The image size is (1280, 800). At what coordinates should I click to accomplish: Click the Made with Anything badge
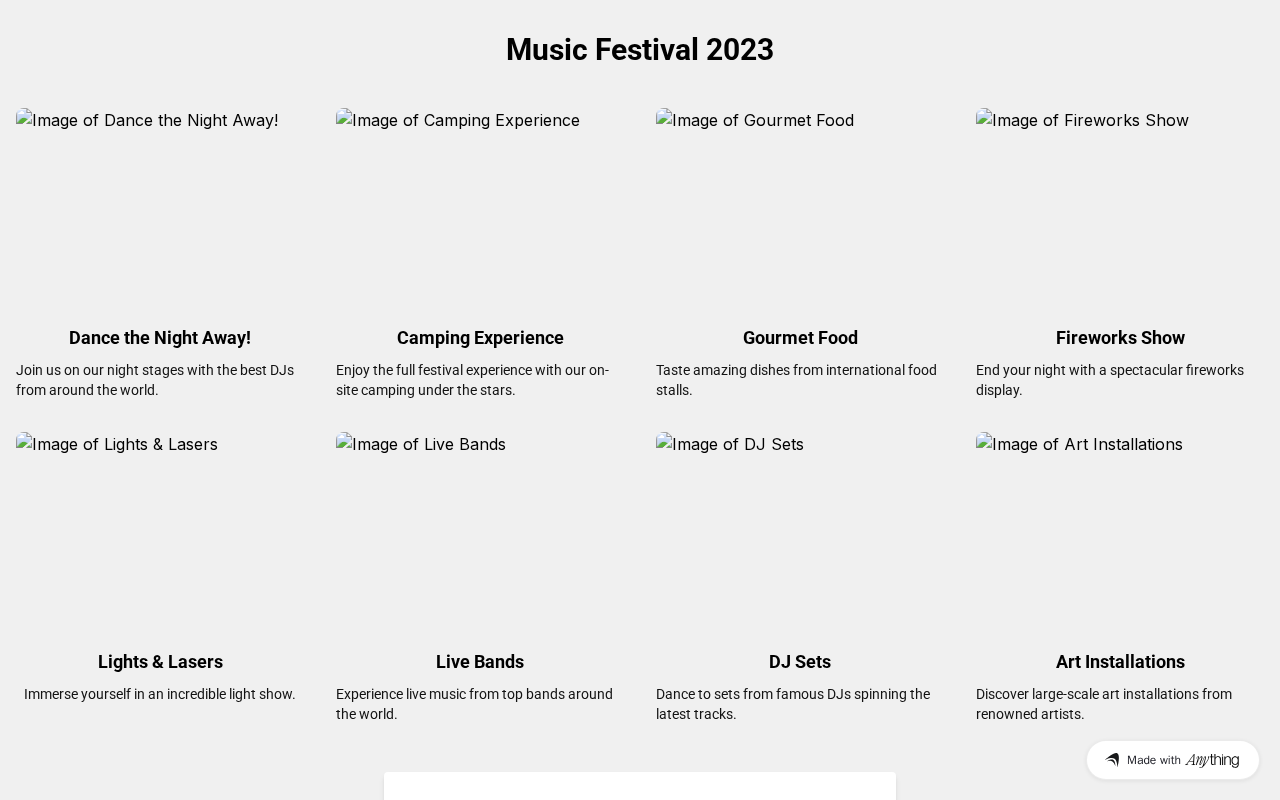(x=1172, y=760)
